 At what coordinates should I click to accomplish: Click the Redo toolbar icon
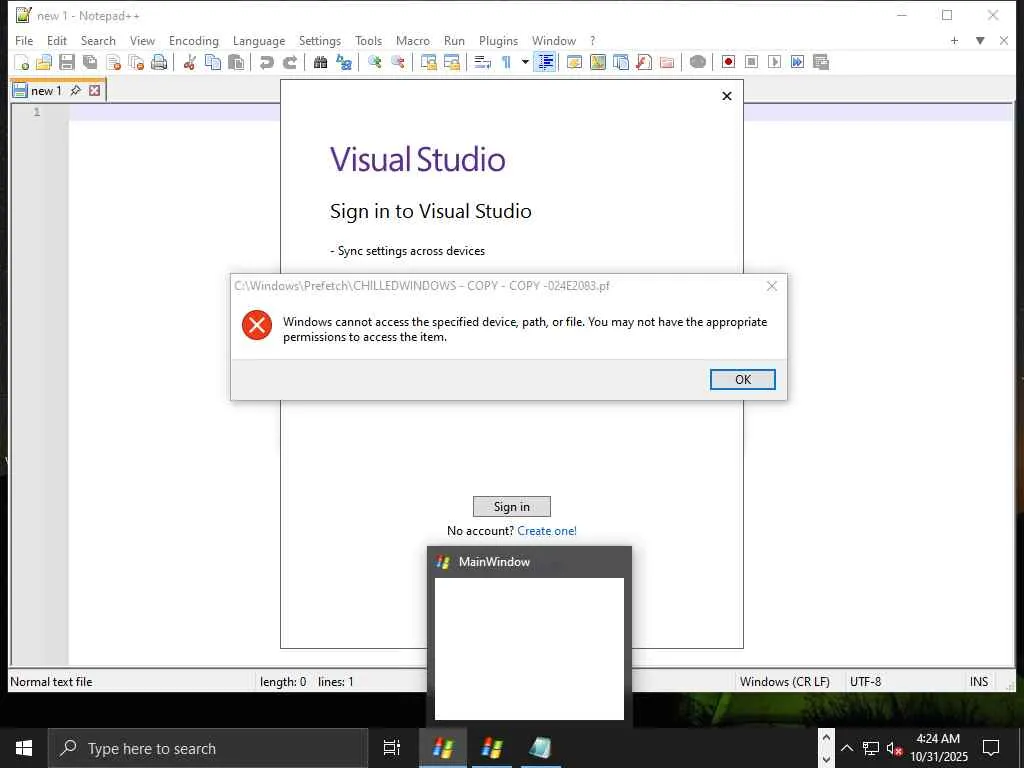point(290,63)
